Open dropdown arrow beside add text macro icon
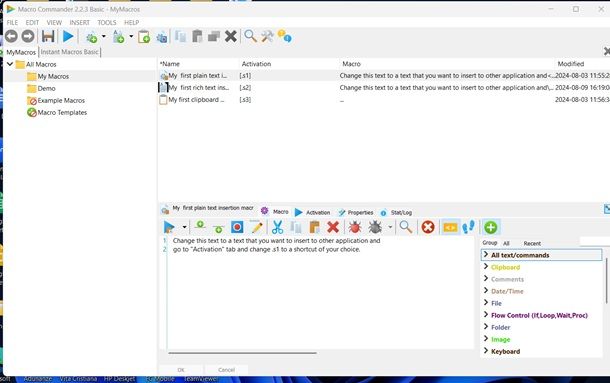The width and height of the screenshot is (610, 383). tap(131, 37)
